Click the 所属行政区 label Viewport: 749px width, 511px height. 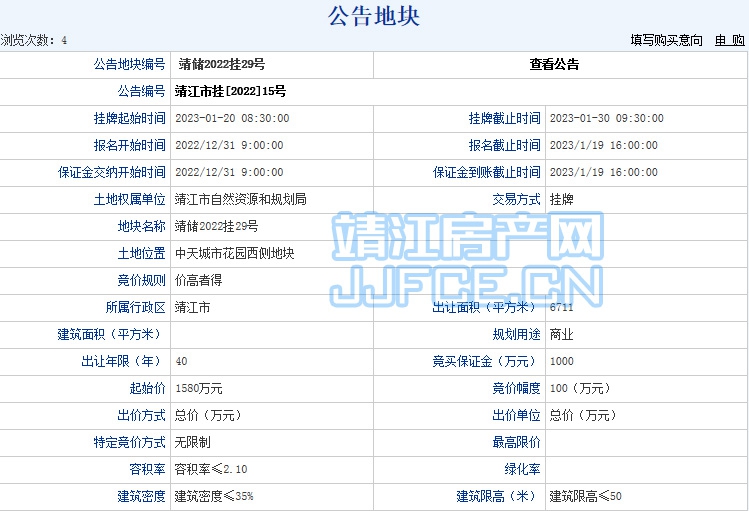pos(136,307)
